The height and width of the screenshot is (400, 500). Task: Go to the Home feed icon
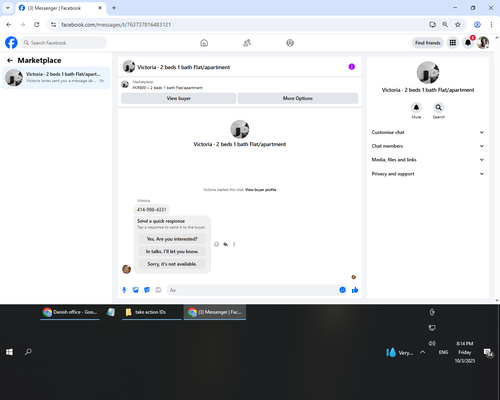point(204,43)
